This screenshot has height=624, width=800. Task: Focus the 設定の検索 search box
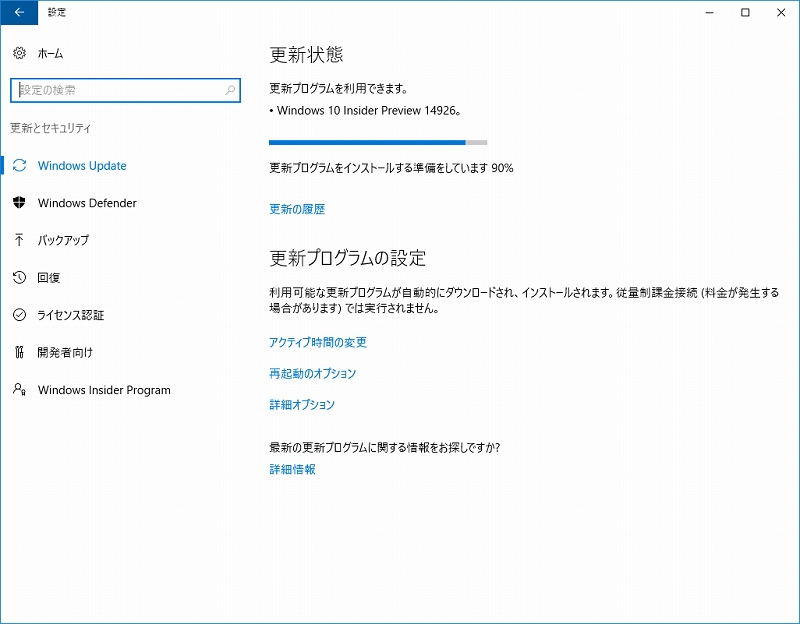[x=125, y=90]
